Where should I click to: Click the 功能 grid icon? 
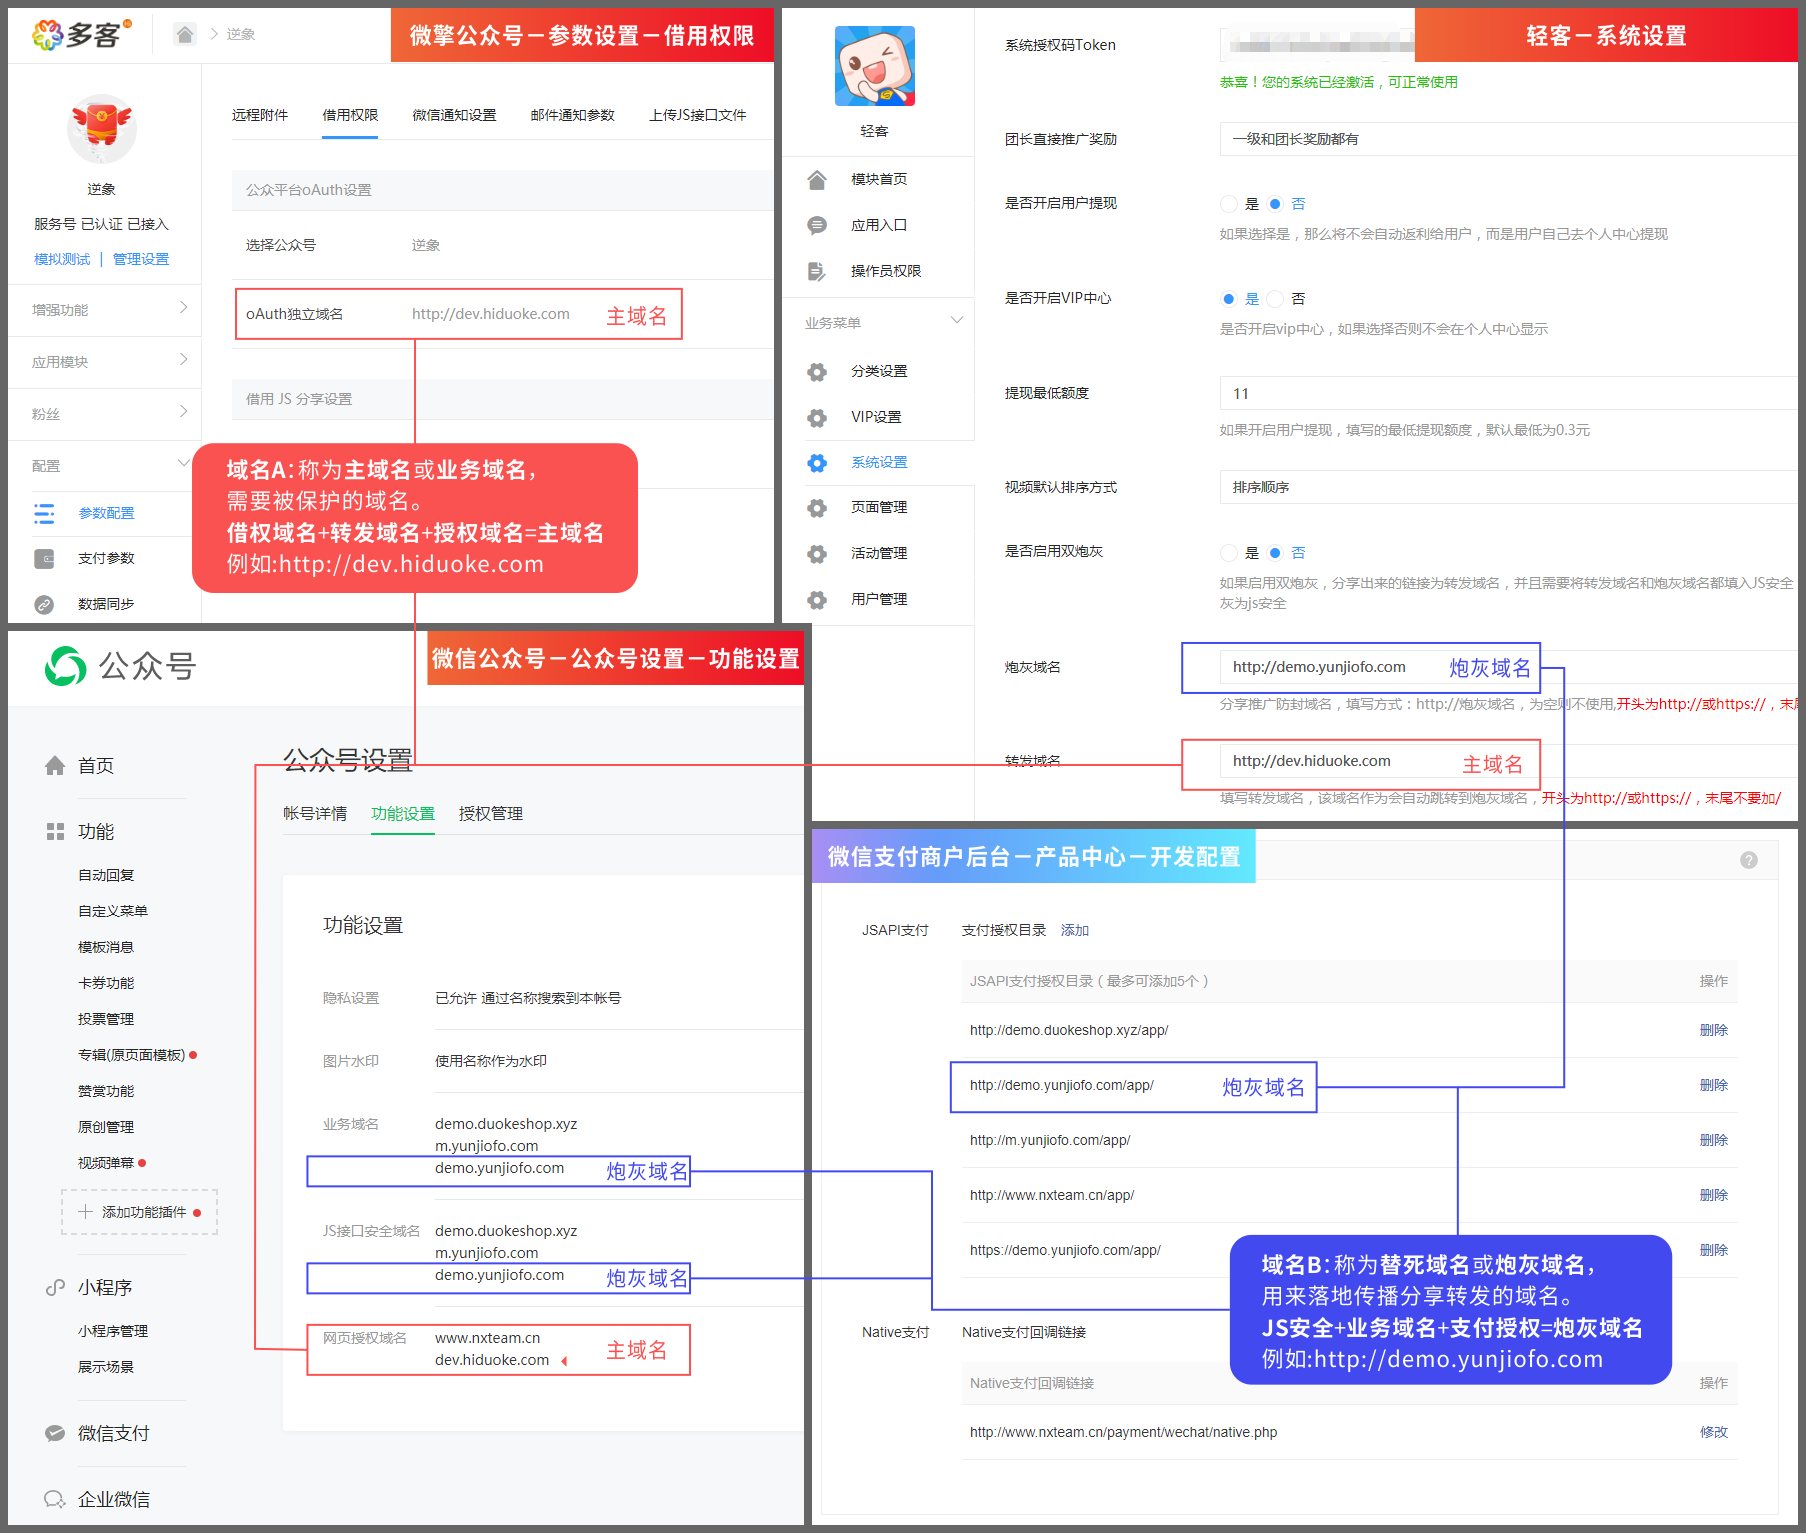point(55,832)
